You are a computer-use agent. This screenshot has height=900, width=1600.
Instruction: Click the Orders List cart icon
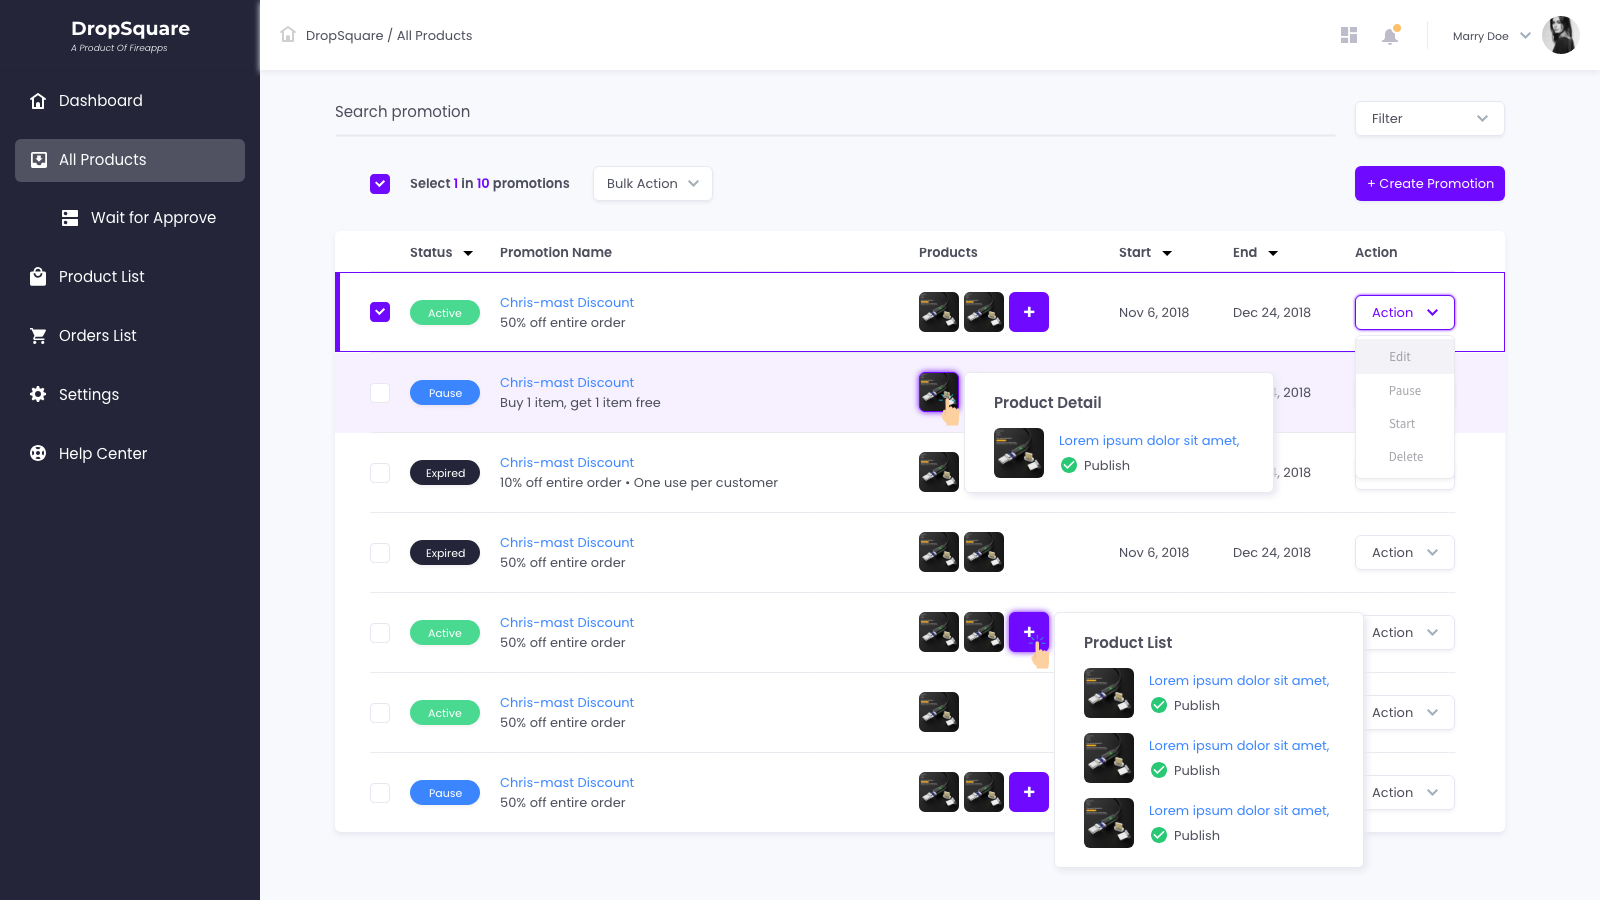click(38, 336)
